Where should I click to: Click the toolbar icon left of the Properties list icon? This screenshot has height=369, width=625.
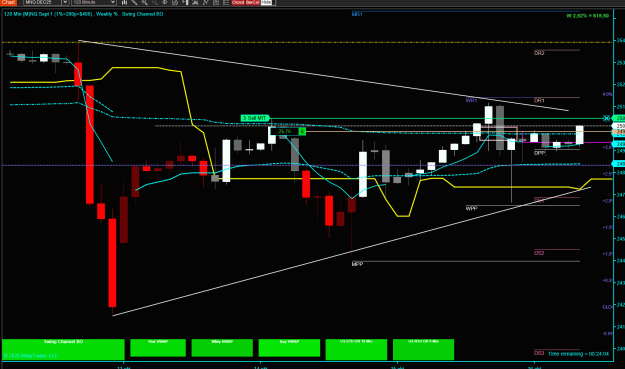pos(216,2)
